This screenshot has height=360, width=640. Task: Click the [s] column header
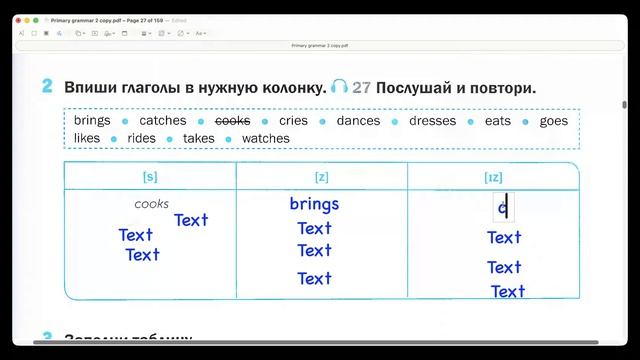pyautogui.click(x=150, y=177)
